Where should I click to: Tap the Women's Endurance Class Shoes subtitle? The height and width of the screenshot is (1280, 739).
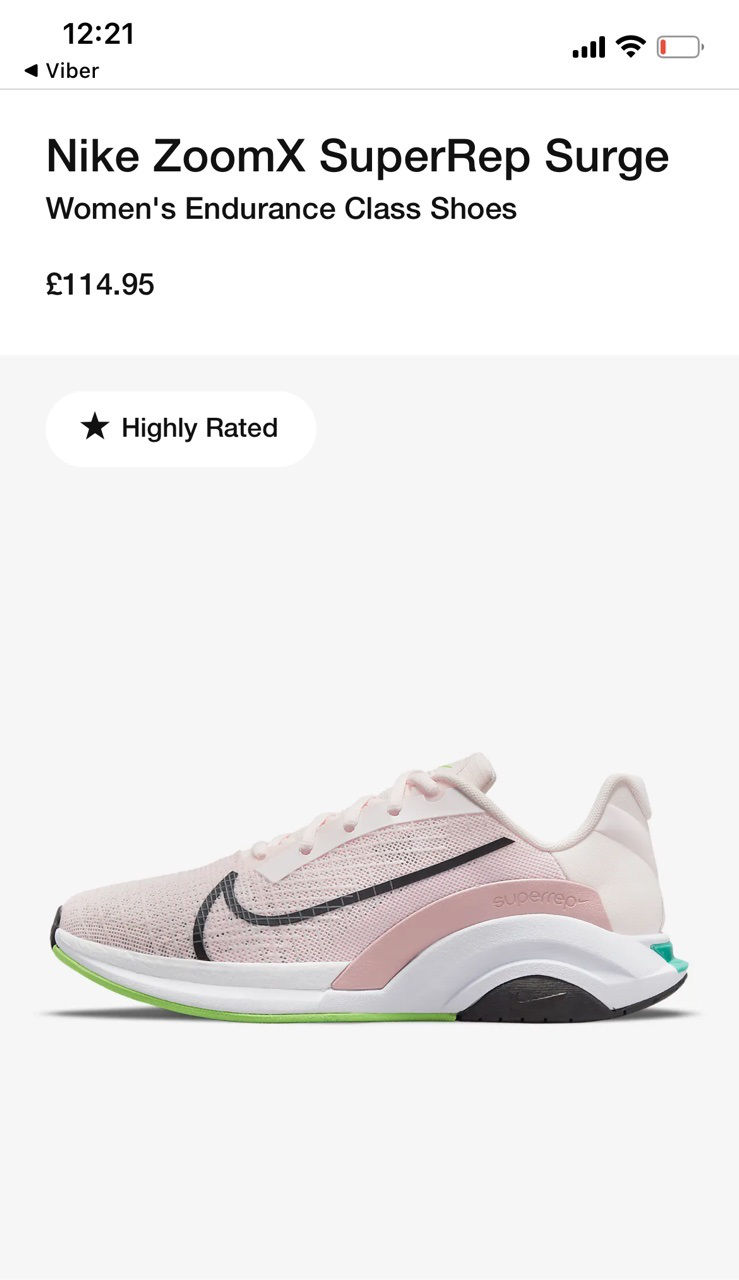click(281, 209)
